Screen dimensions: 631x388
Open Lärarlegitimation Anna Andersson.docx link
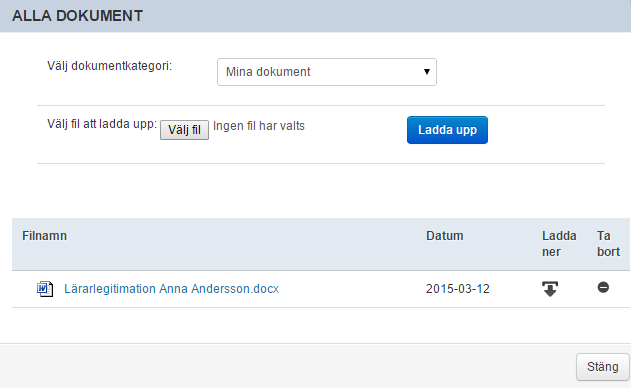[x=171, y=289]
